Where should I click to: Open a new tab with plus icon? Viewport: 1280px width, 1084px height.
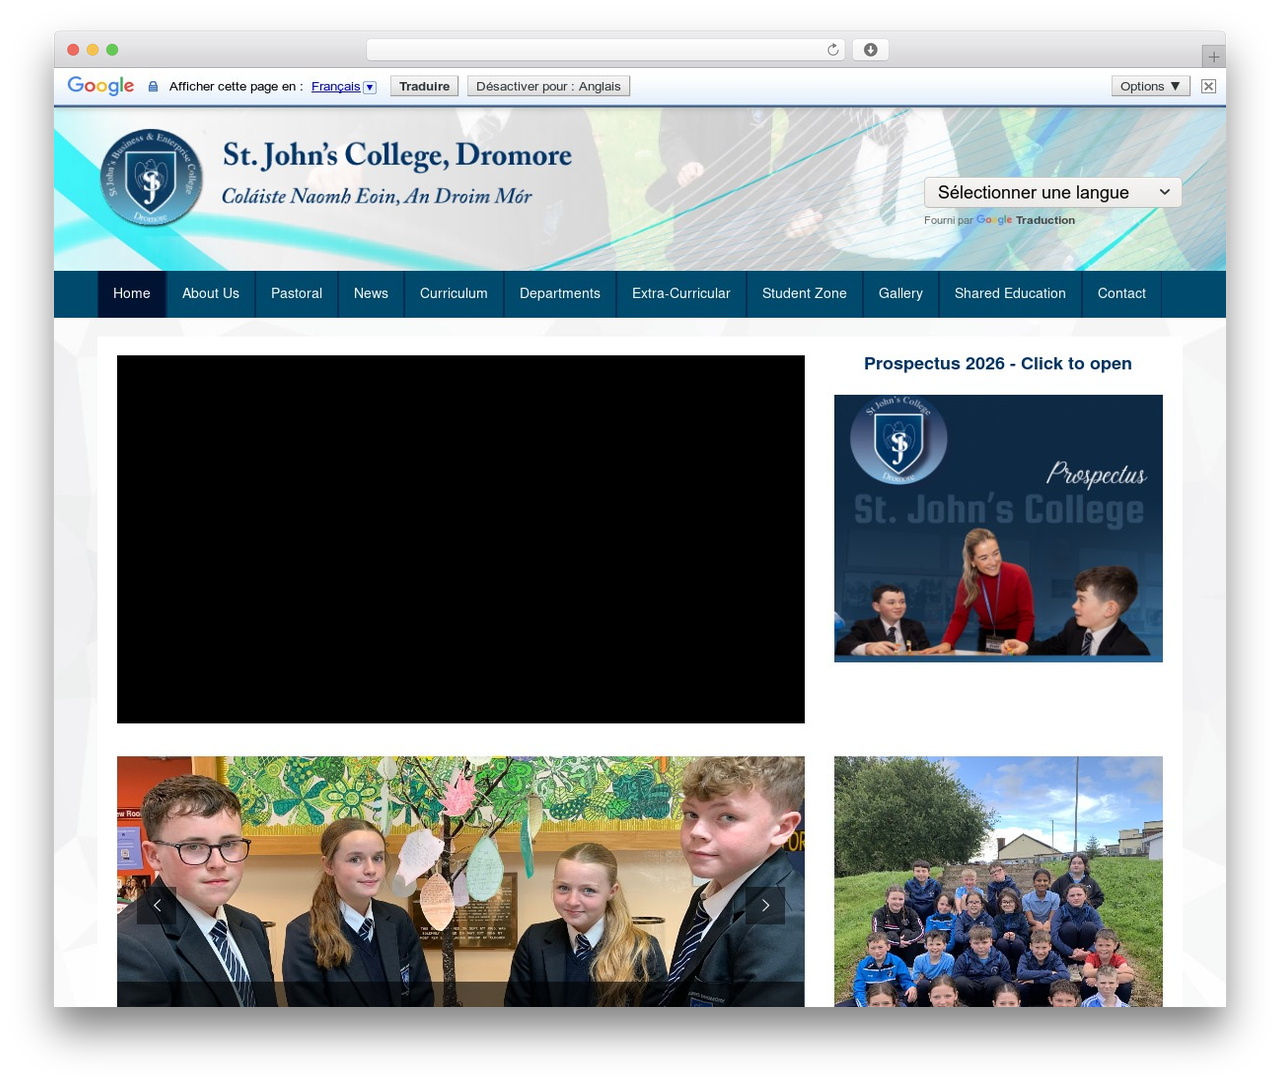1213,57
